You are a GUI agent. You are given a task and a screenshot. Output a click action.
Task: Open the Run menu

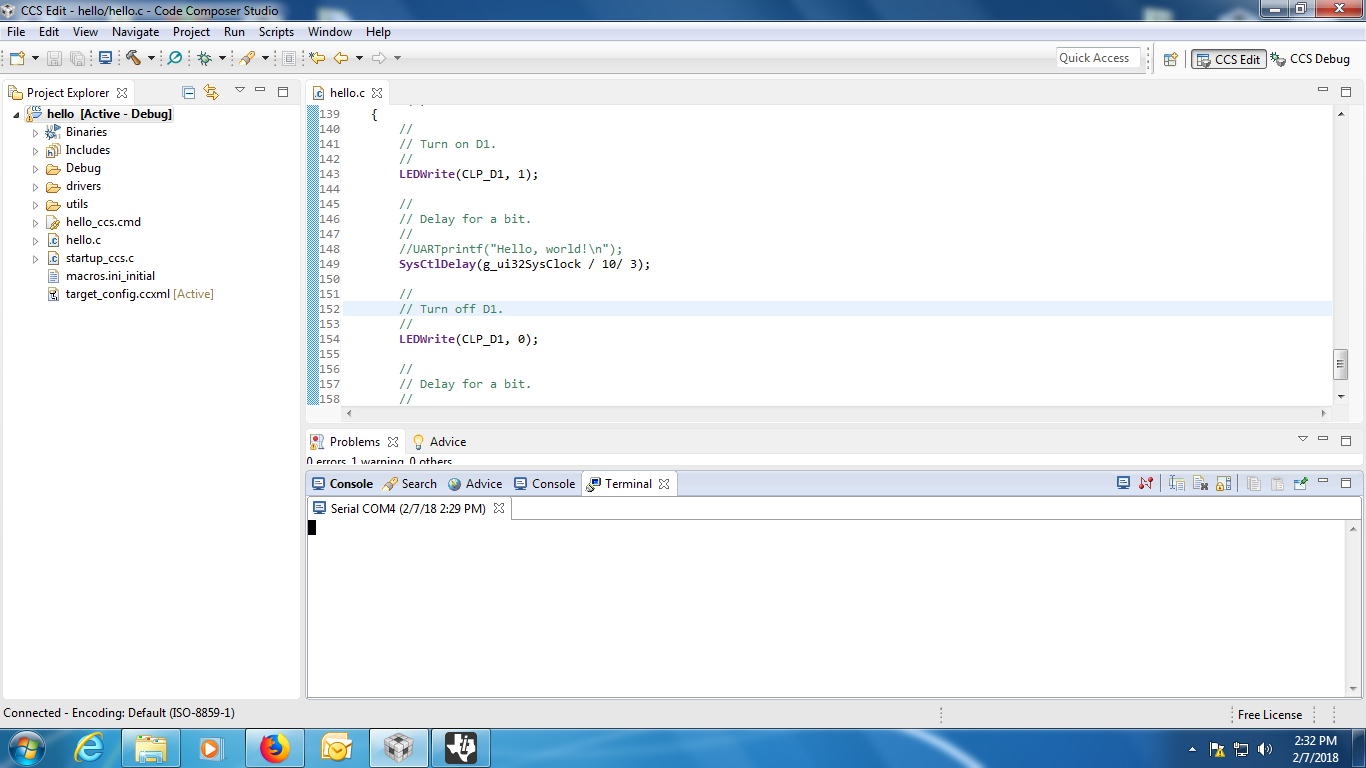(x=234, y=32)
